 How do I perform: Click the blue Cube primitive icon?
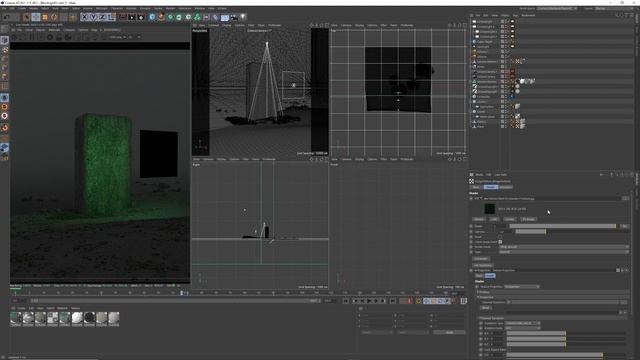point(152,17)
